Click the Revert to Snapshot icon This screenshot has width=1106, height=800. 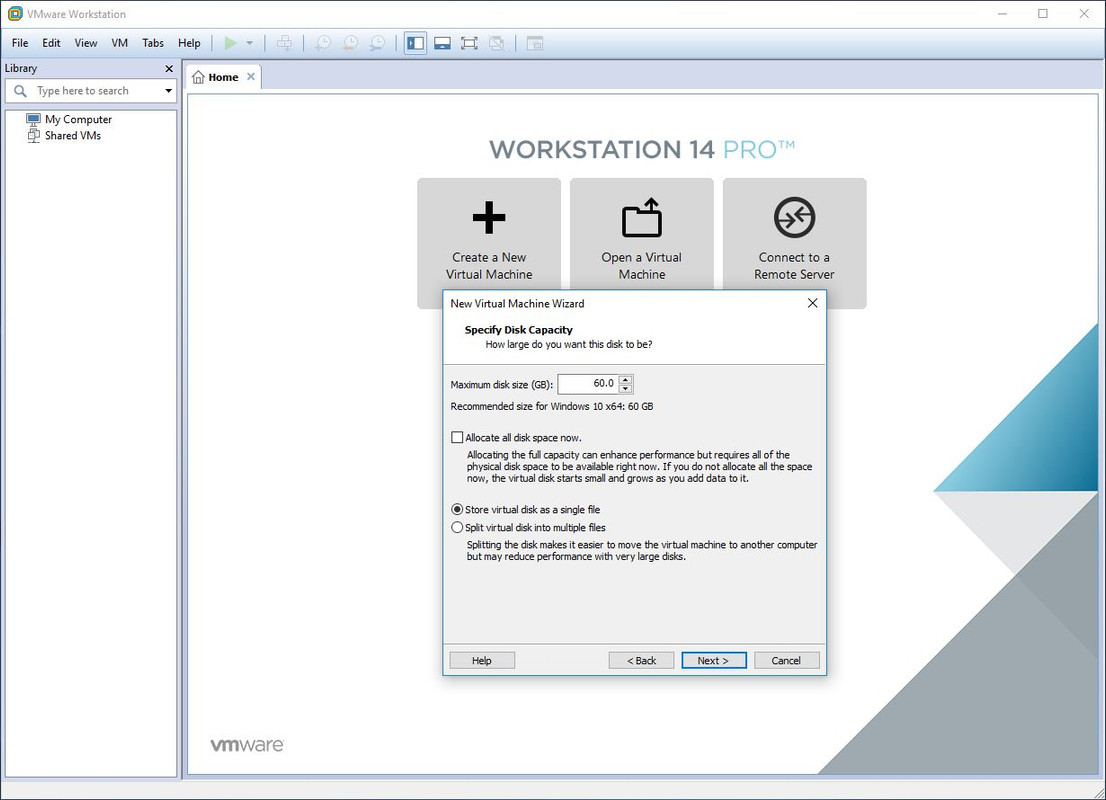pyautogui.click(x=350, y=43)
